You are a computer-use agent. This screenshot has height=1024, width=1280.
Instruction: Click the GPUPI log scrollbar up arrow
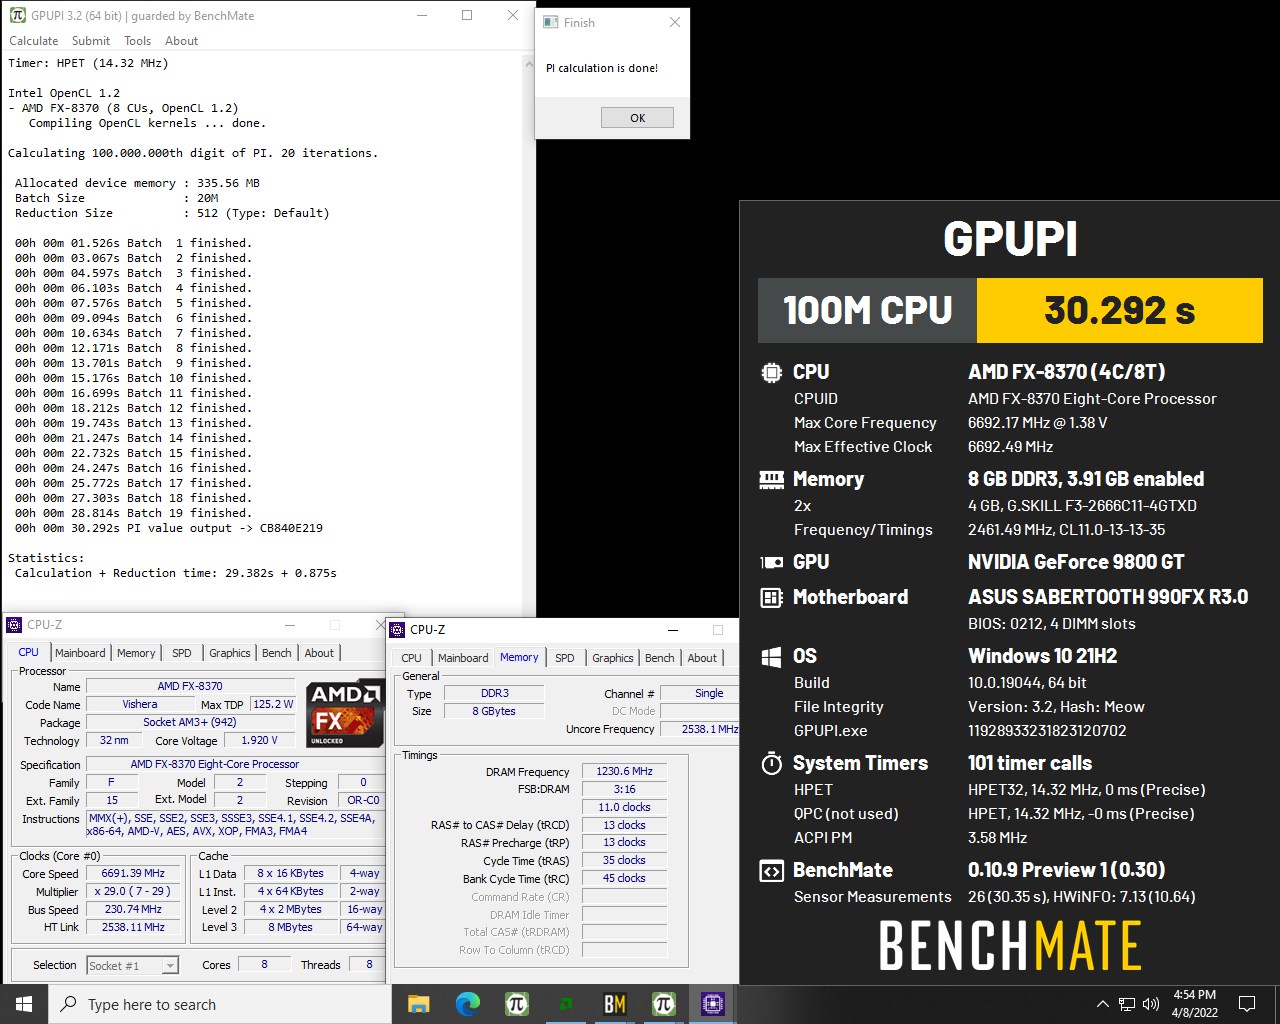tap(529, 63)
